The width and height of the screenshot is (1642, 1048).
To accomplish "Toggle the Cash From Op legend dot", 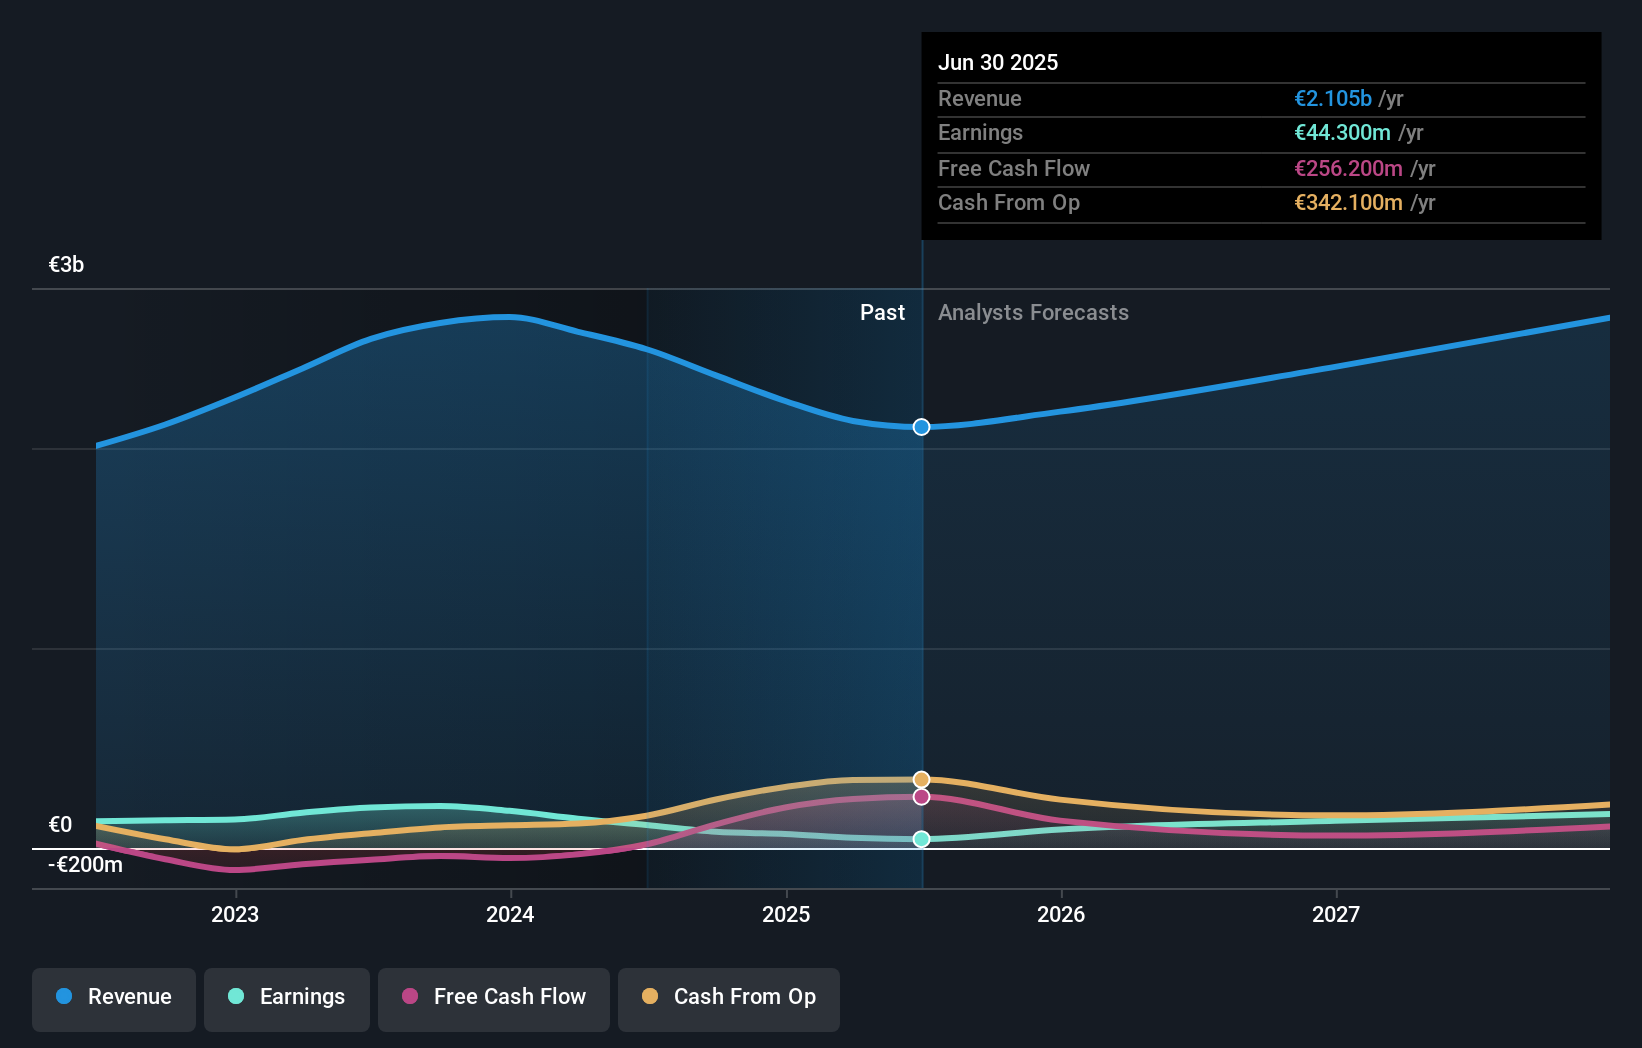I will pos(650,997).
